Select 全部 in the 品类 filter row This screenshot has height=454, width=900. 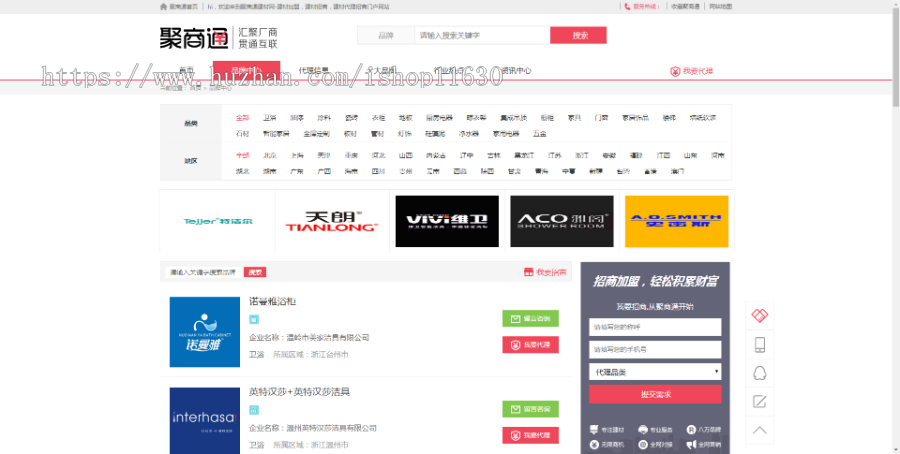click(242, 118)
